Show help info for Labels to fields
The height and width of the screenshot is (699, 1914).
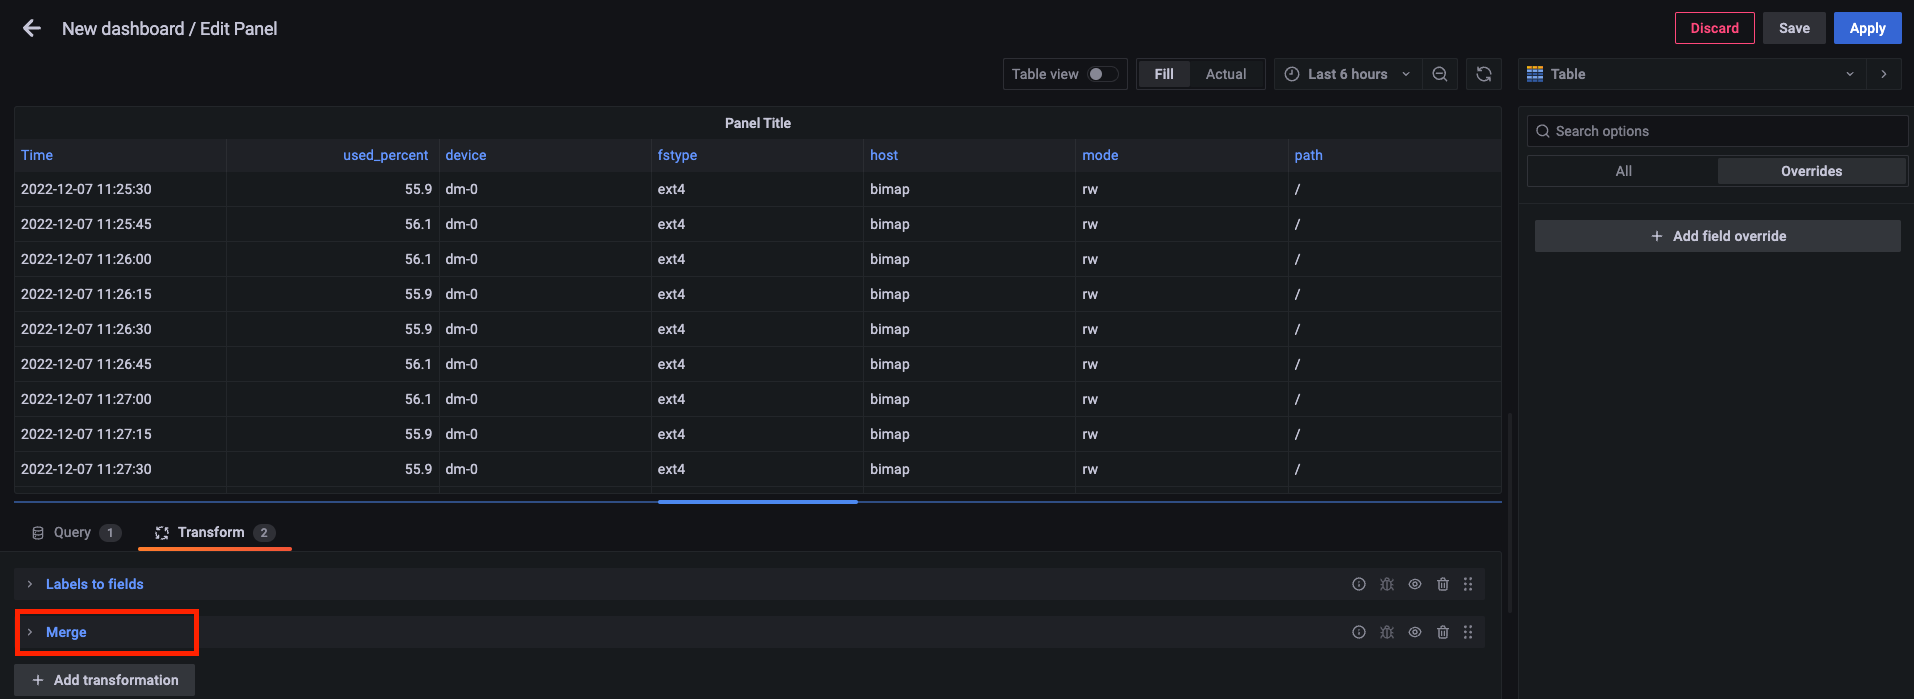tap(1359, 584)
